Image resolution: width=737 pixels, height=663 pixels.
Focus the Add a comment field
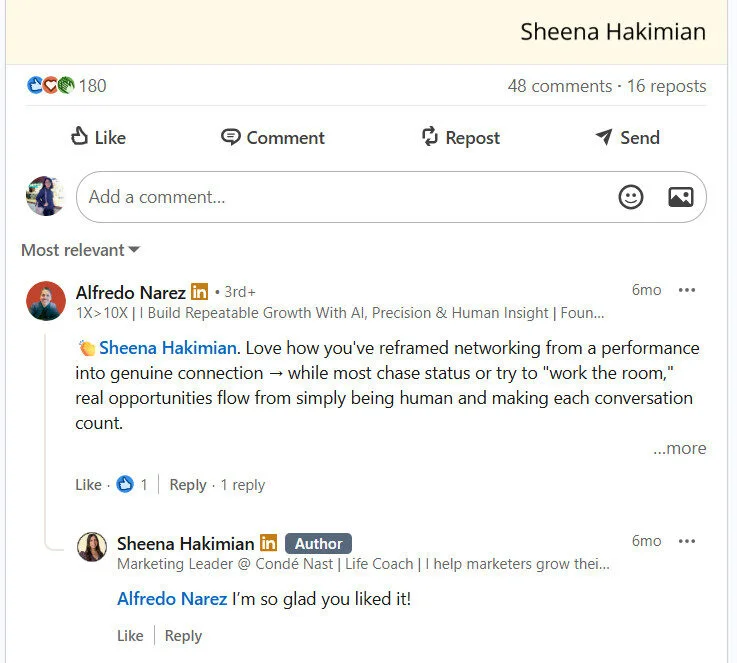(x=391, y=197)
